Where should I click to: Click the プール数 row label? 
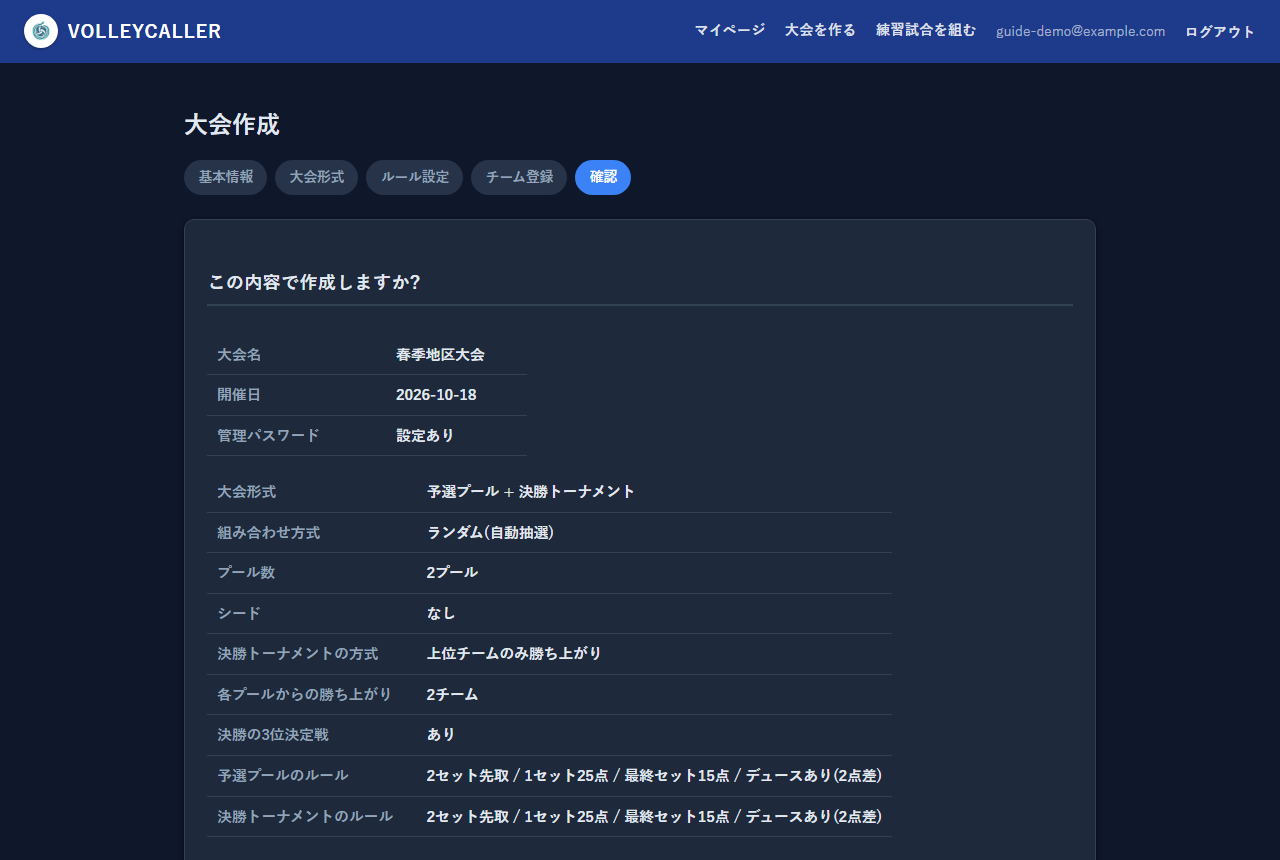click(x=246, y=573)
